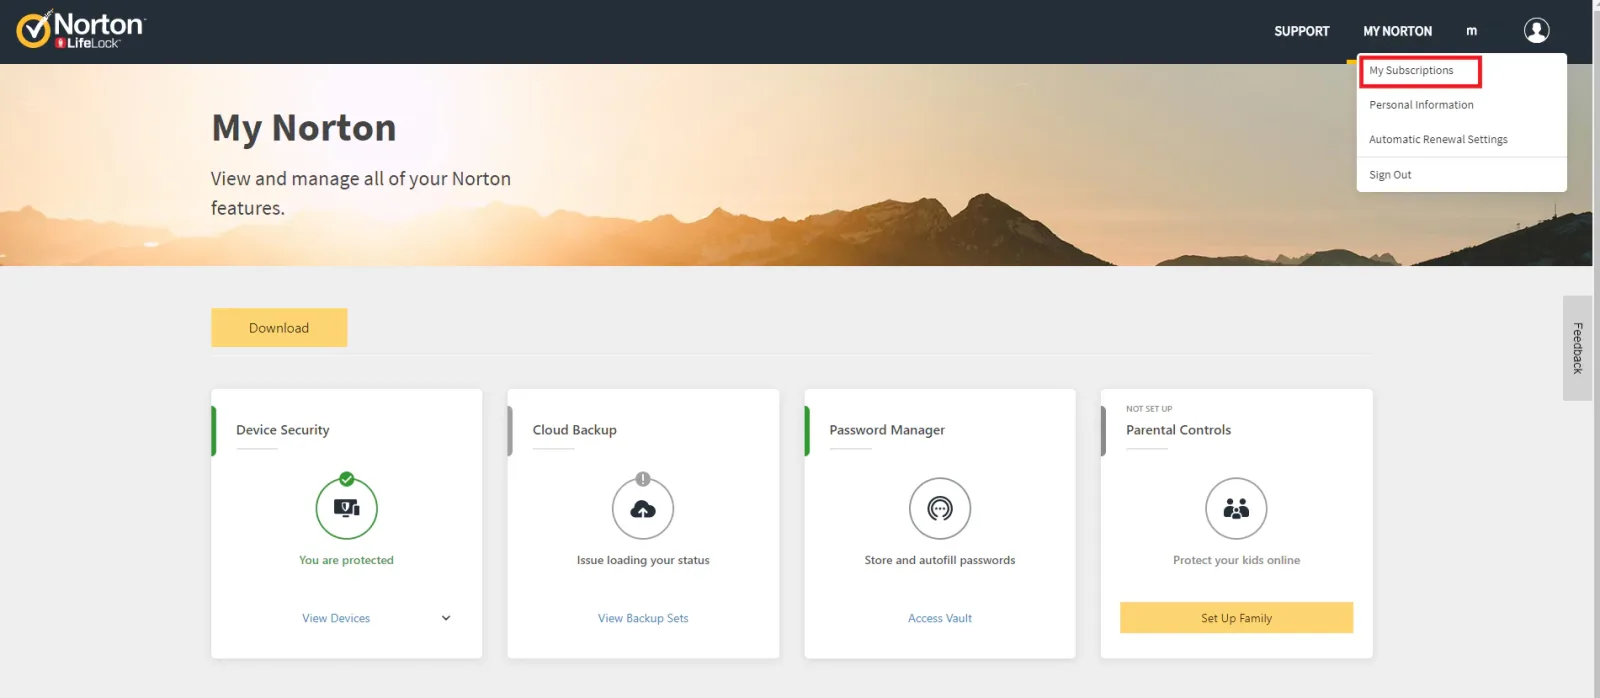Choose Sign Out from the menu

click(1390, 175)
